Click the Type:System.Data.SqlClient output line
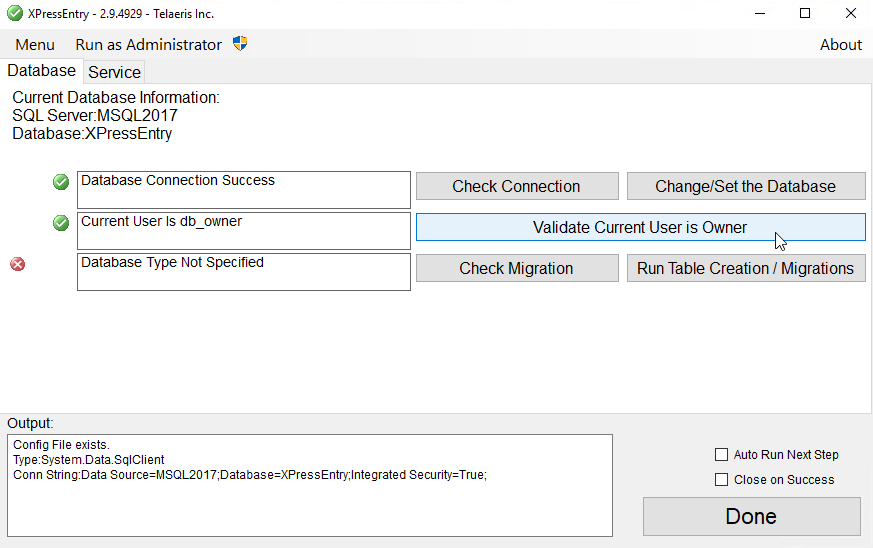 pyautogui.click(x=89, y=460)
